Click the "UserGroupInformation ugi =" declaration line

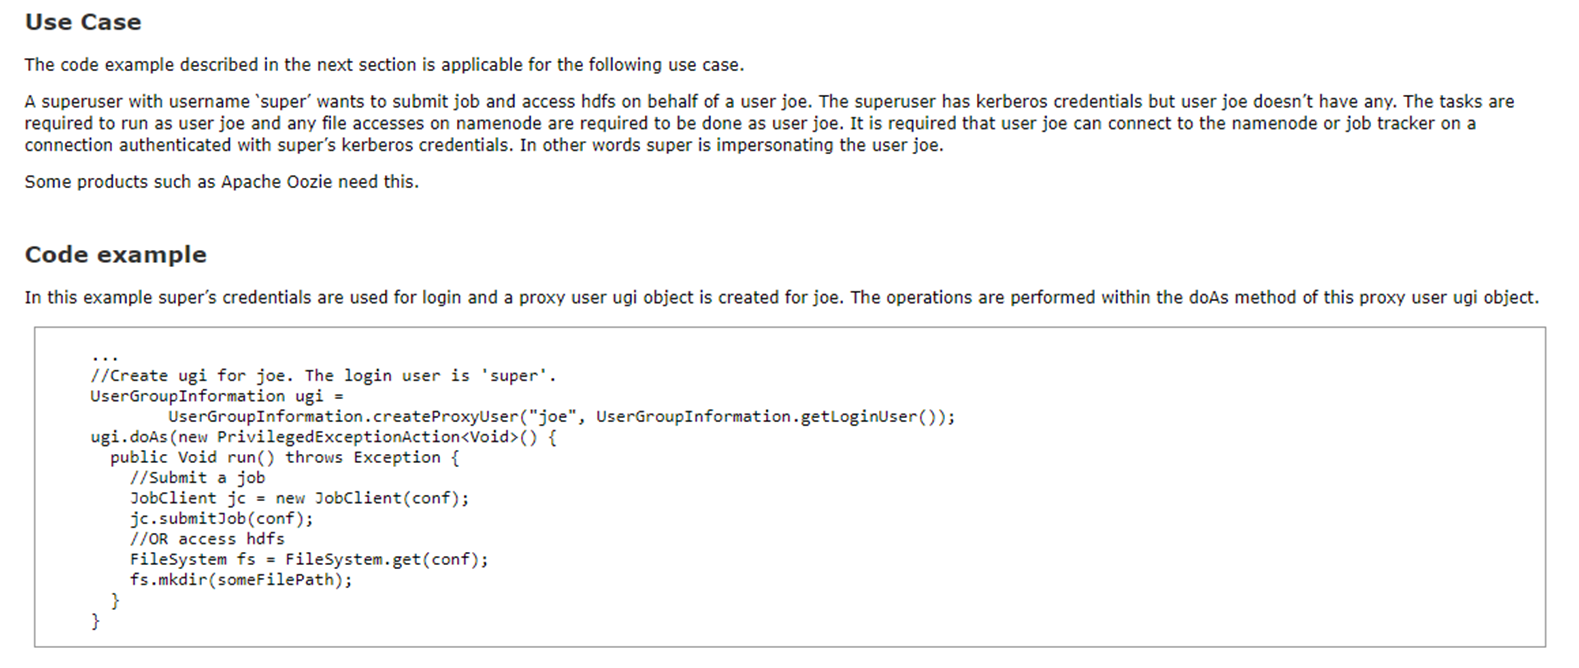pos(217,396)
